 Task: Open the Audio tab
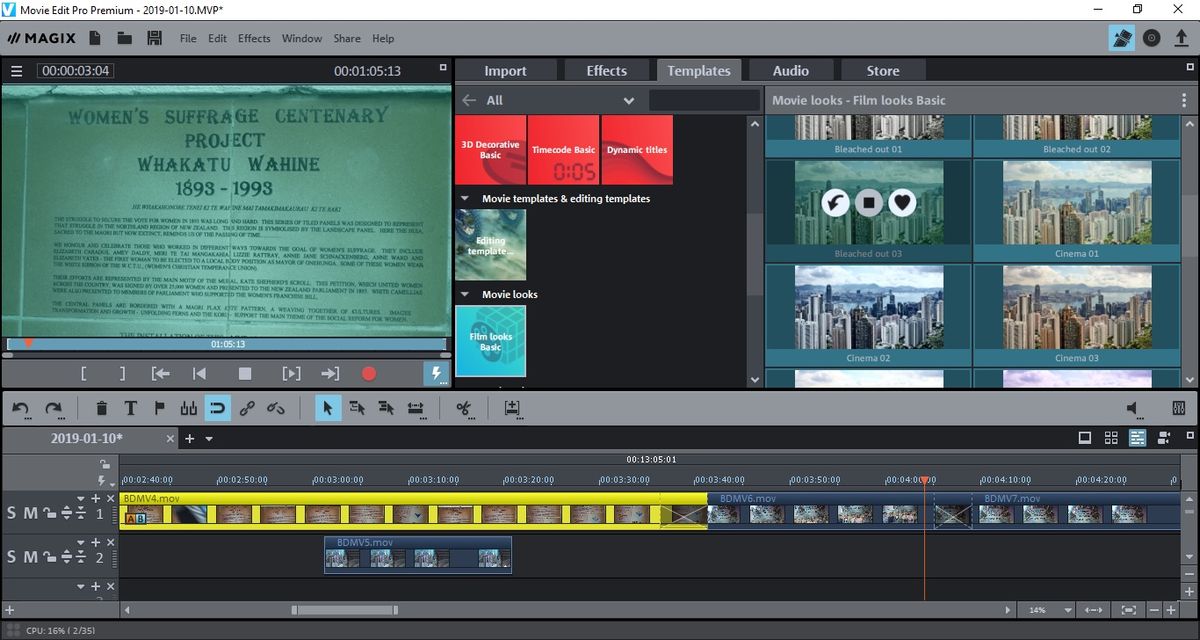coord(790,70)
